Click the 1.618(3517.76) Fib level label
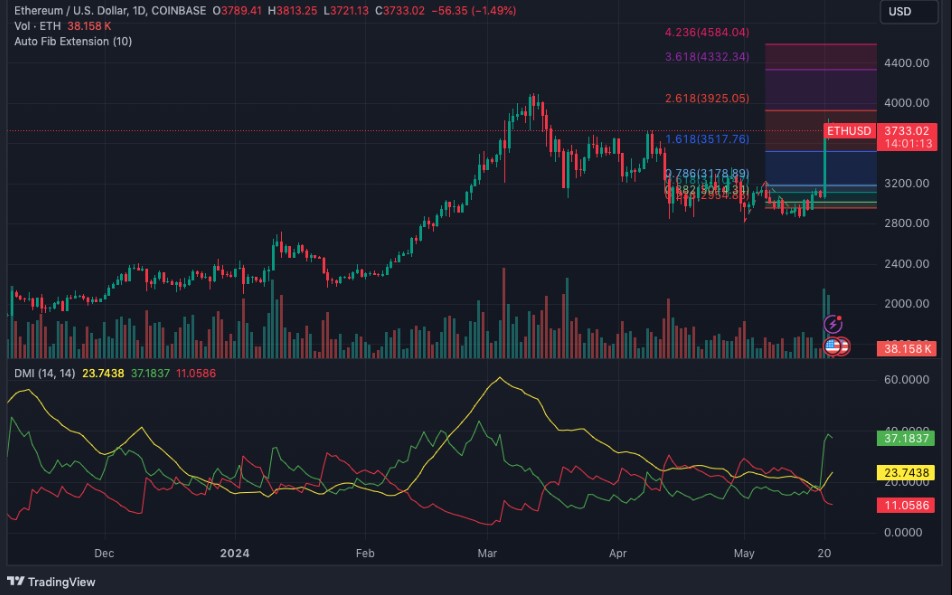The width and height of the screenshot is (952, 595). (x=707, y=140)
